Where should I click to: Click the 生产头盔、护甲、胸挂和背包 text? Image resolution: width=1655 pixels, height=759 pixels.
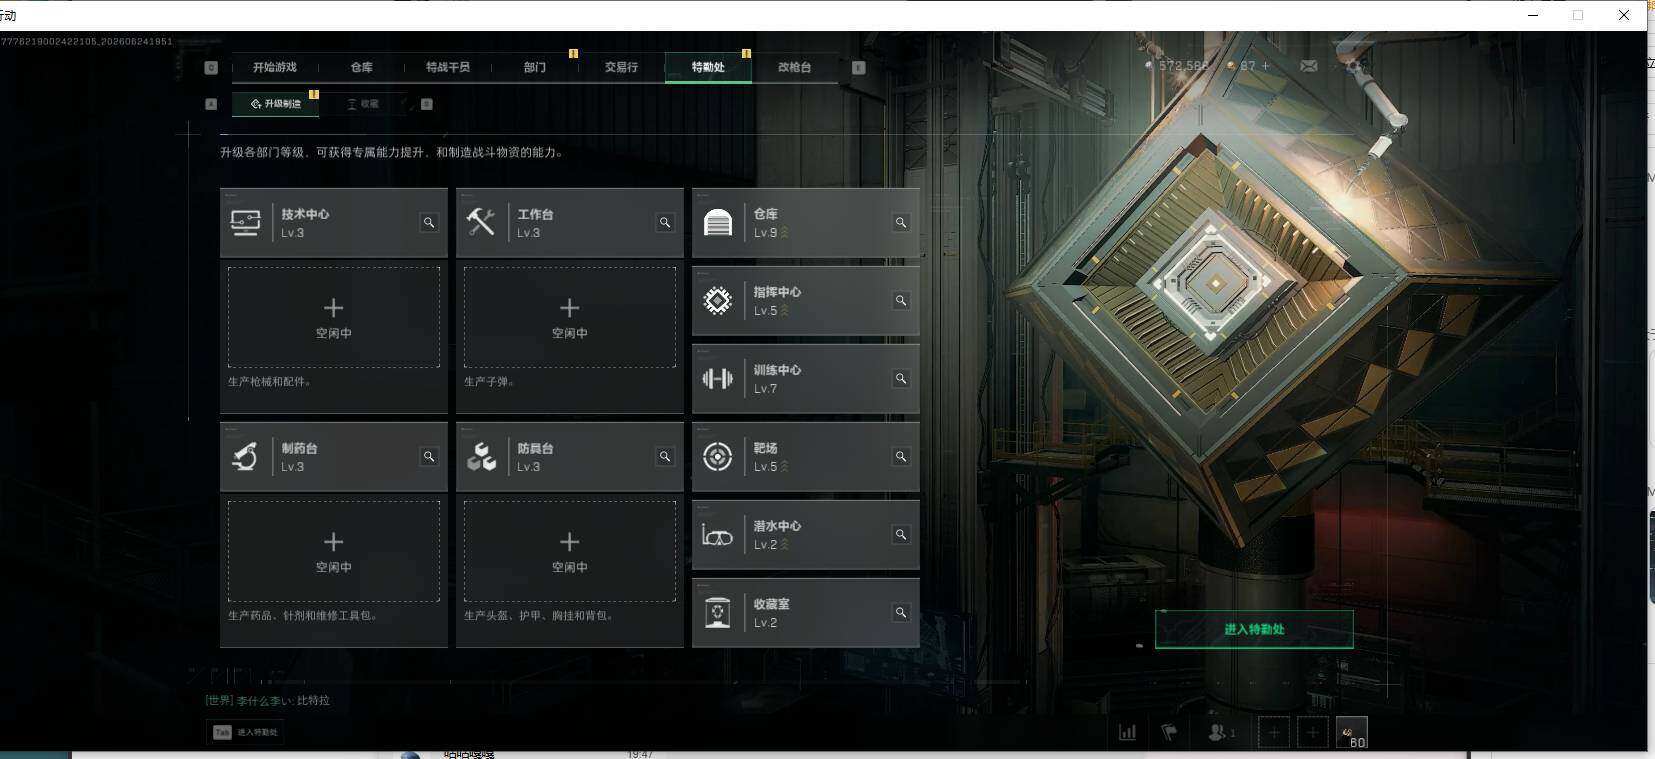[x=539, y=615]
